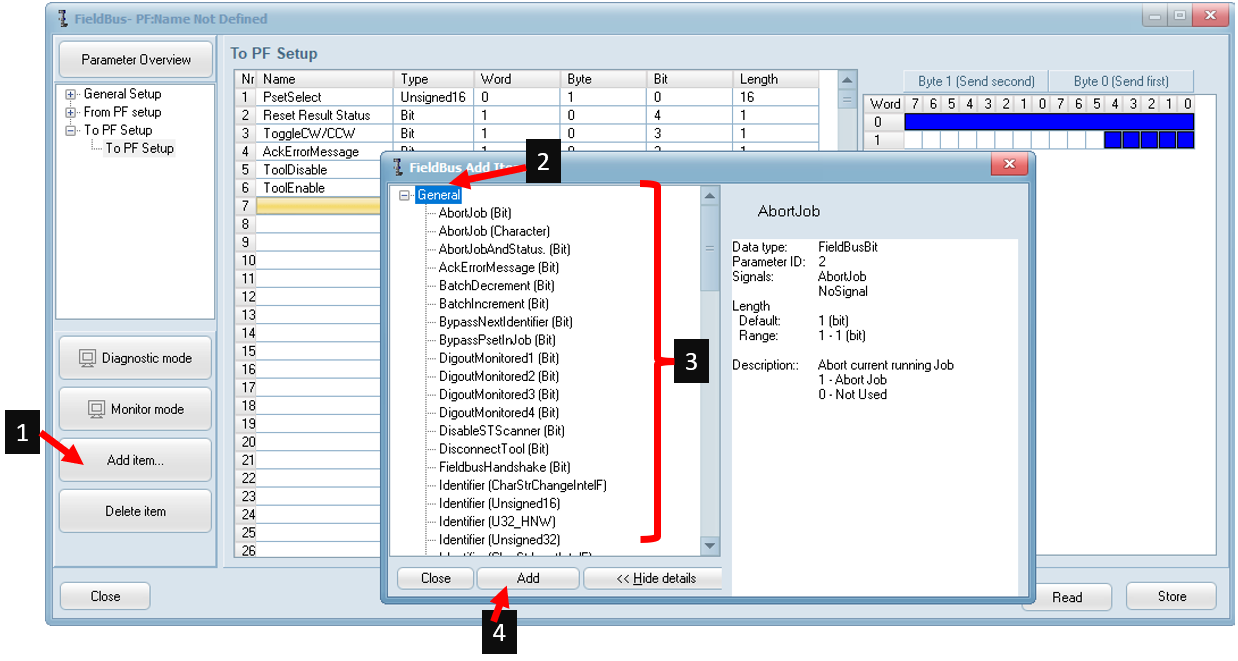Click the highlighted empty Name cell in row 7
This screenshot has width=1238, height=661.
(319, 206)
